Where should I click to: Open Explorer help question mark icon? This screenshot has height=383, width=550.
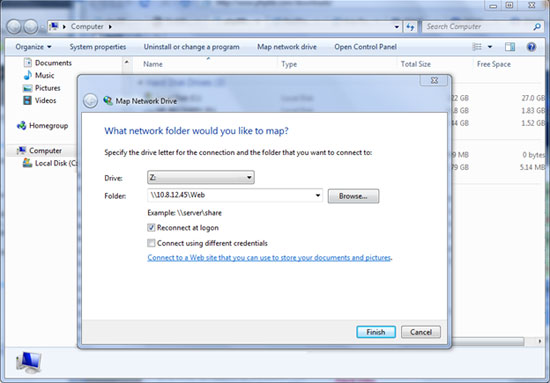[531, 47]
